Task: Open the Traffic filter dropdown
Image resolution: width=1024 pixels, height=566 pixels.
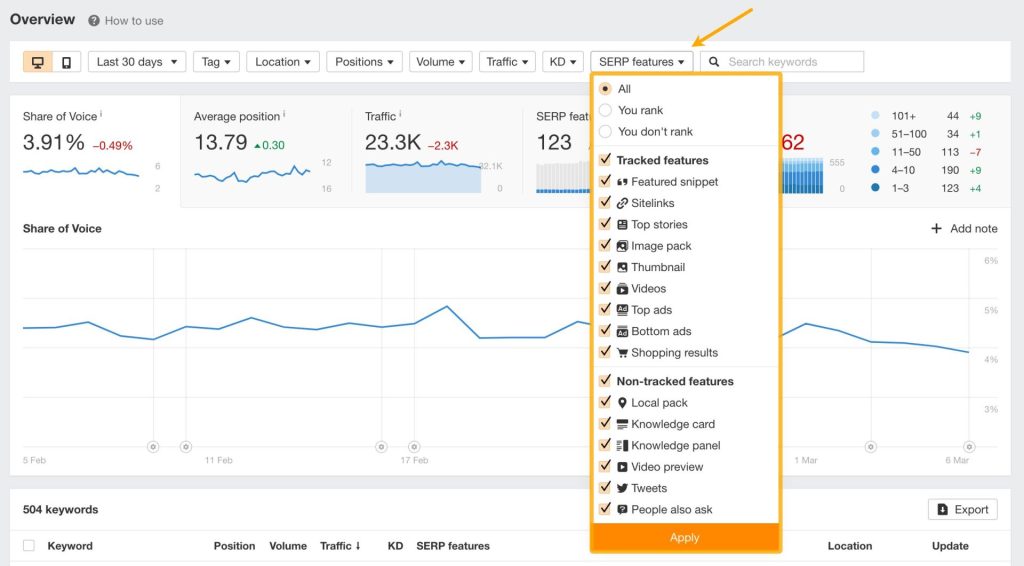Action: (x=507, y=62)
